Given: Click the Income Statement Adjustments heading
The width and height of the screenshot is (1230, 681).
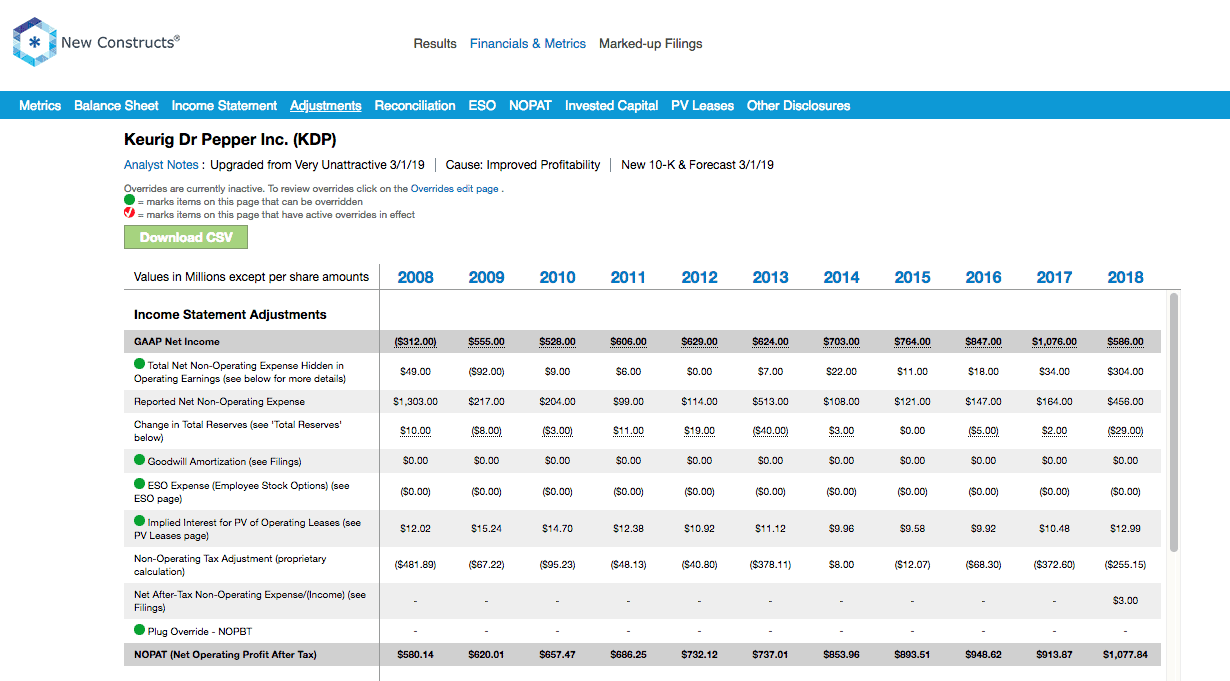Looking at the screenshot, I should [x=230, y=314].
